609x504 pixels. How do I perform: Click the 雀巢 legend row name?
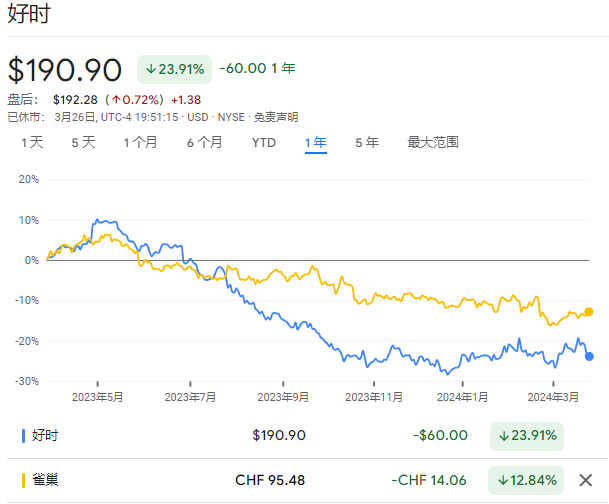45,480
